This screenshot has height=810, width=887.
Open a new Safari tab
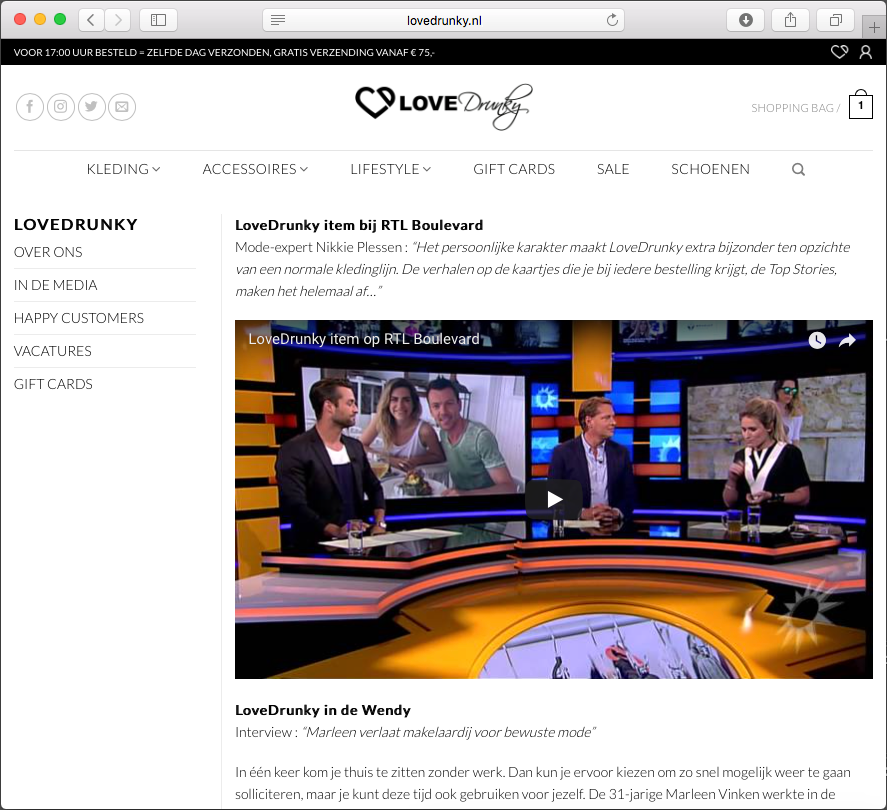click(x=874, y=27)
